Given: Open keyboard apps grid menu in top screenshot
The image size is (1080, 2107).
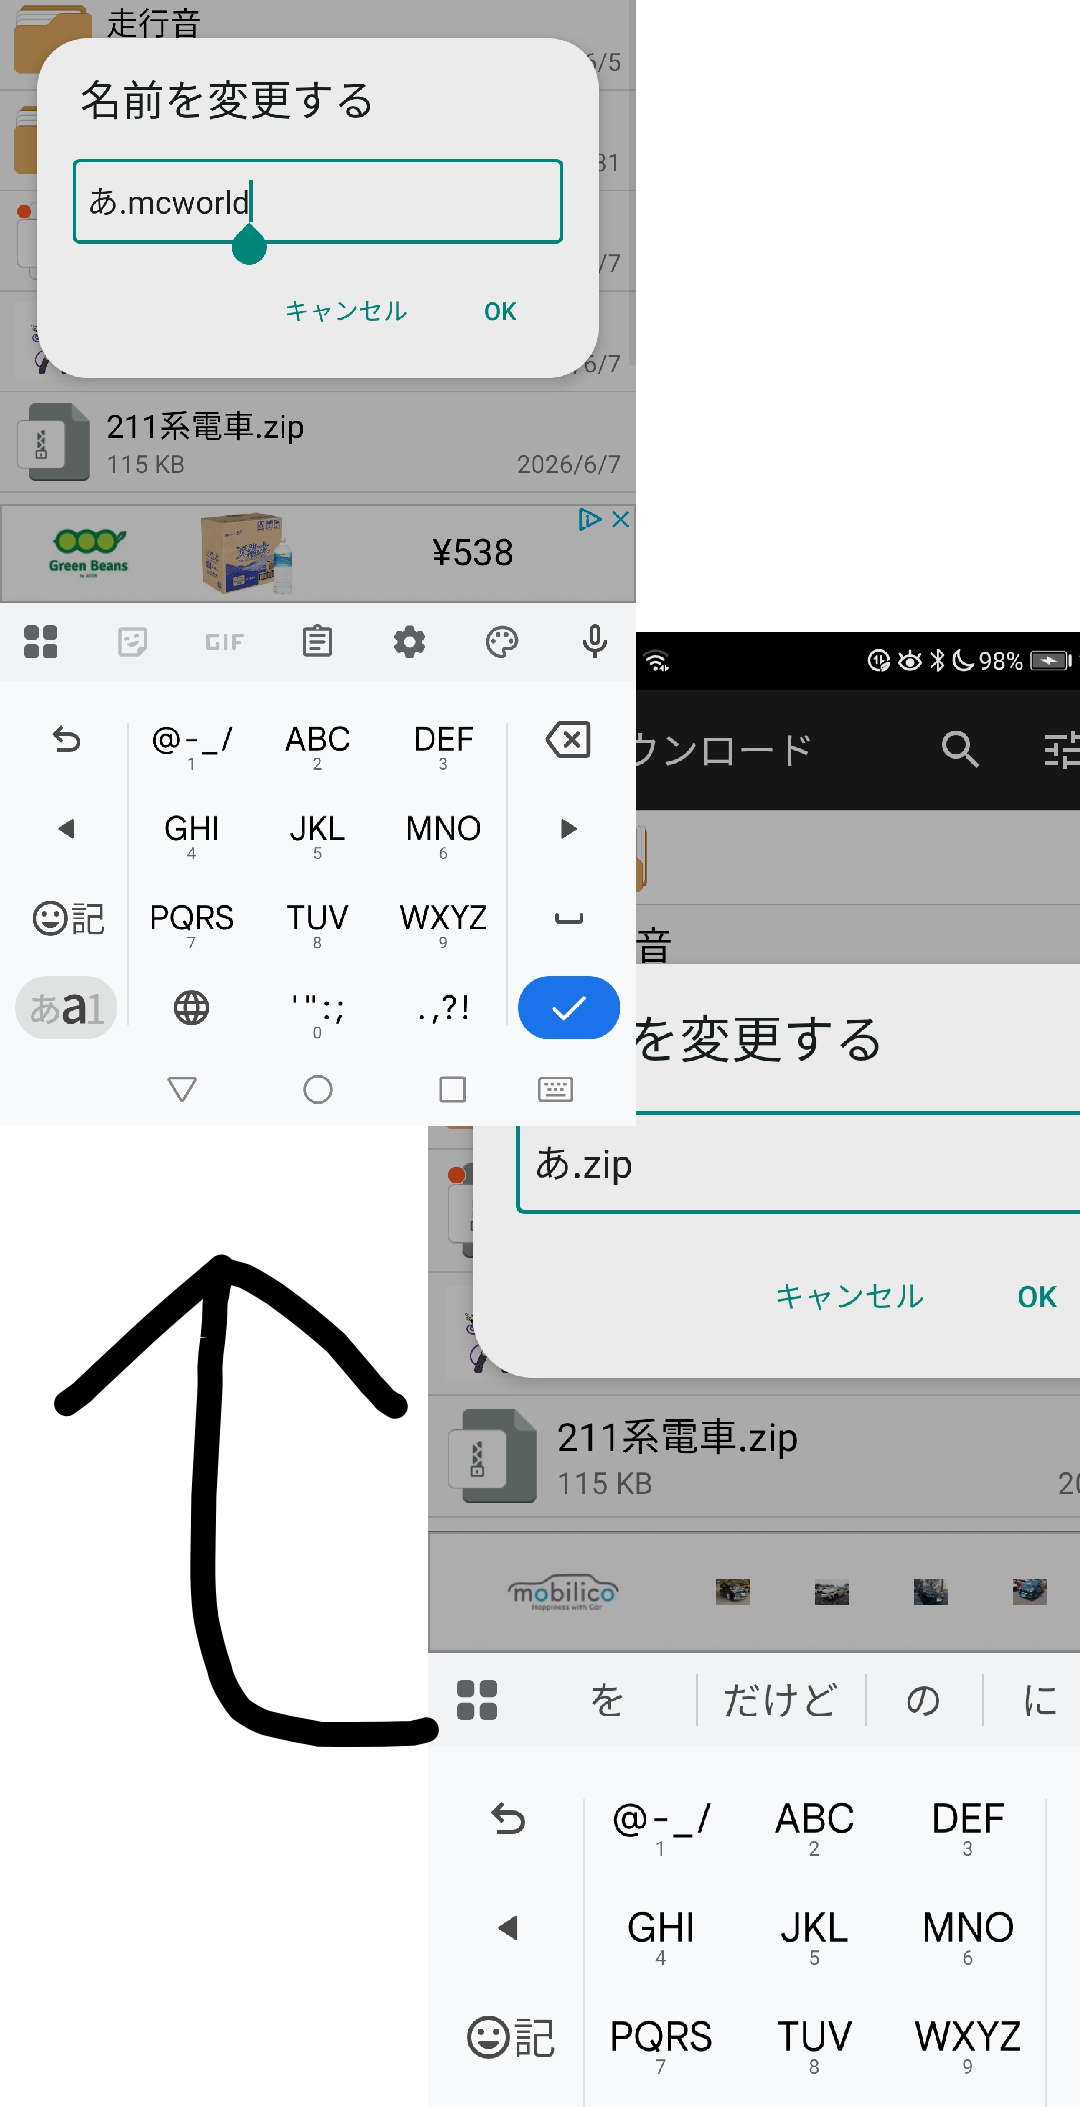Looking at the screenshot, I should pos(41,642).
